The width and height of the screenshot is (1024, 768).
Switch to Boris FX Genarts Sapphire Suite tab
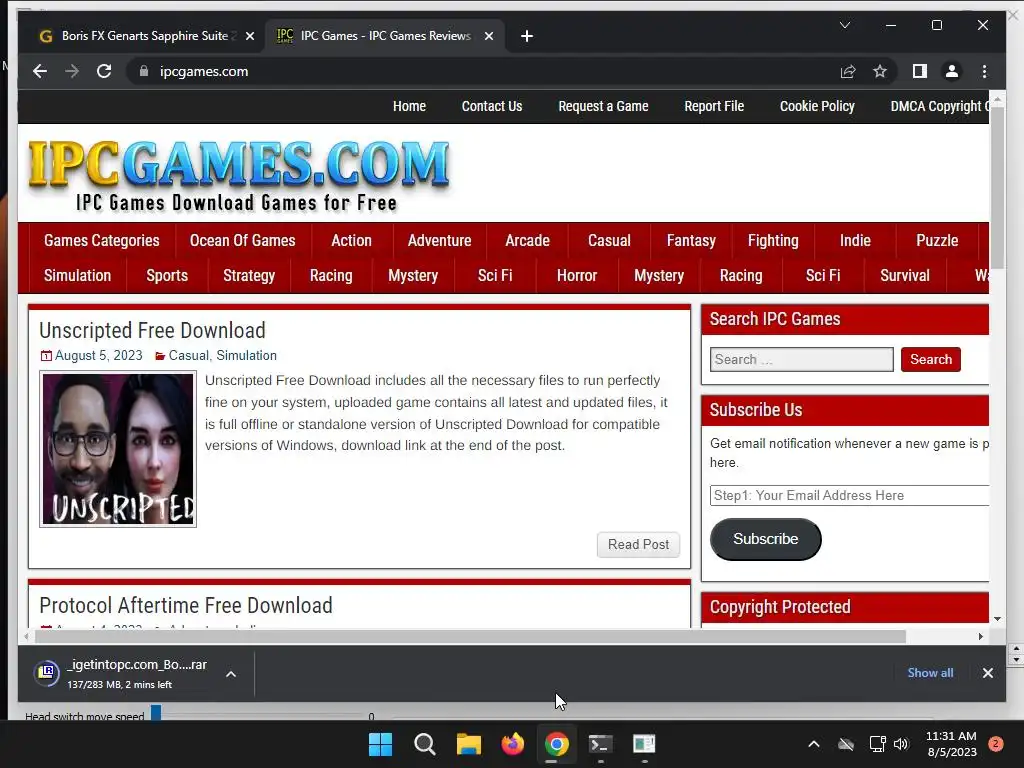point(144,36)
